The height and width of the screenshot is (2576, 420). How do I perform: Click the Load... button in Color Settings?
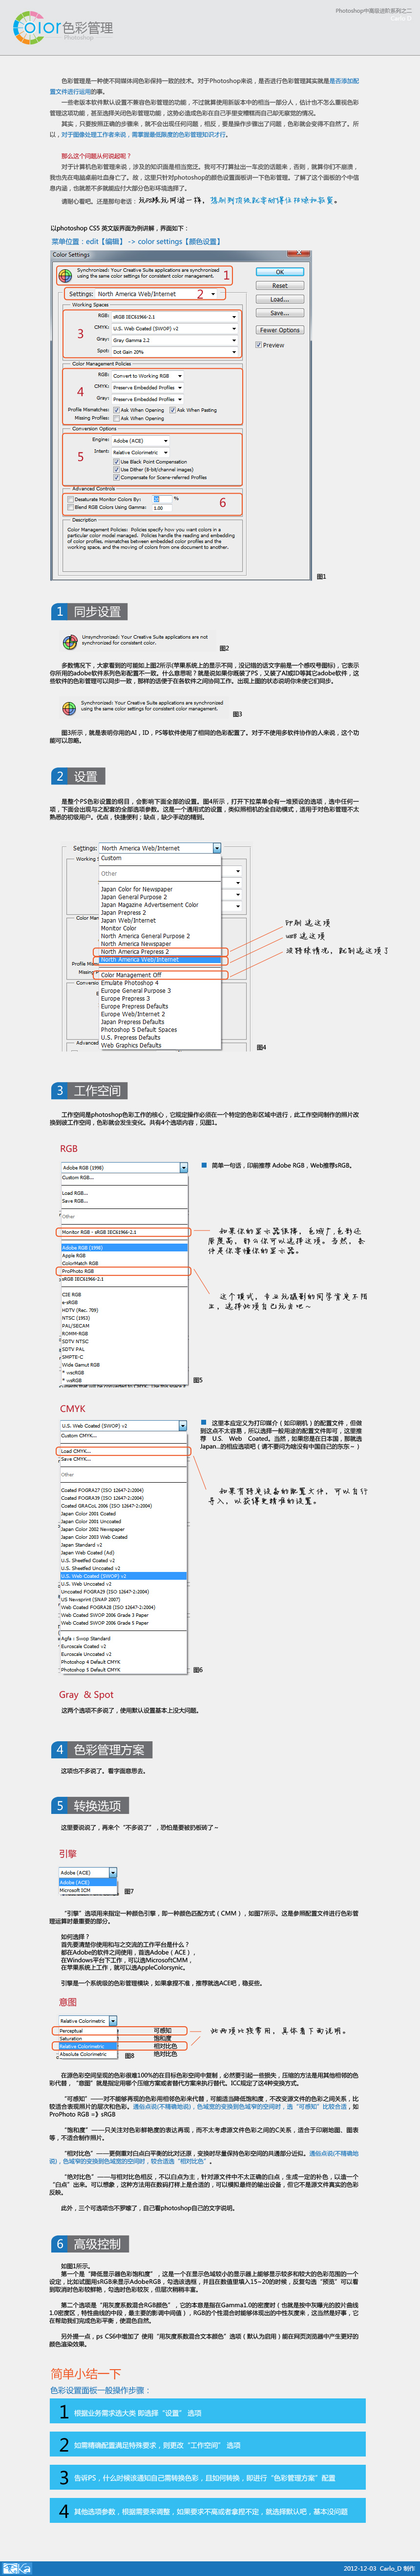(279, 300)
